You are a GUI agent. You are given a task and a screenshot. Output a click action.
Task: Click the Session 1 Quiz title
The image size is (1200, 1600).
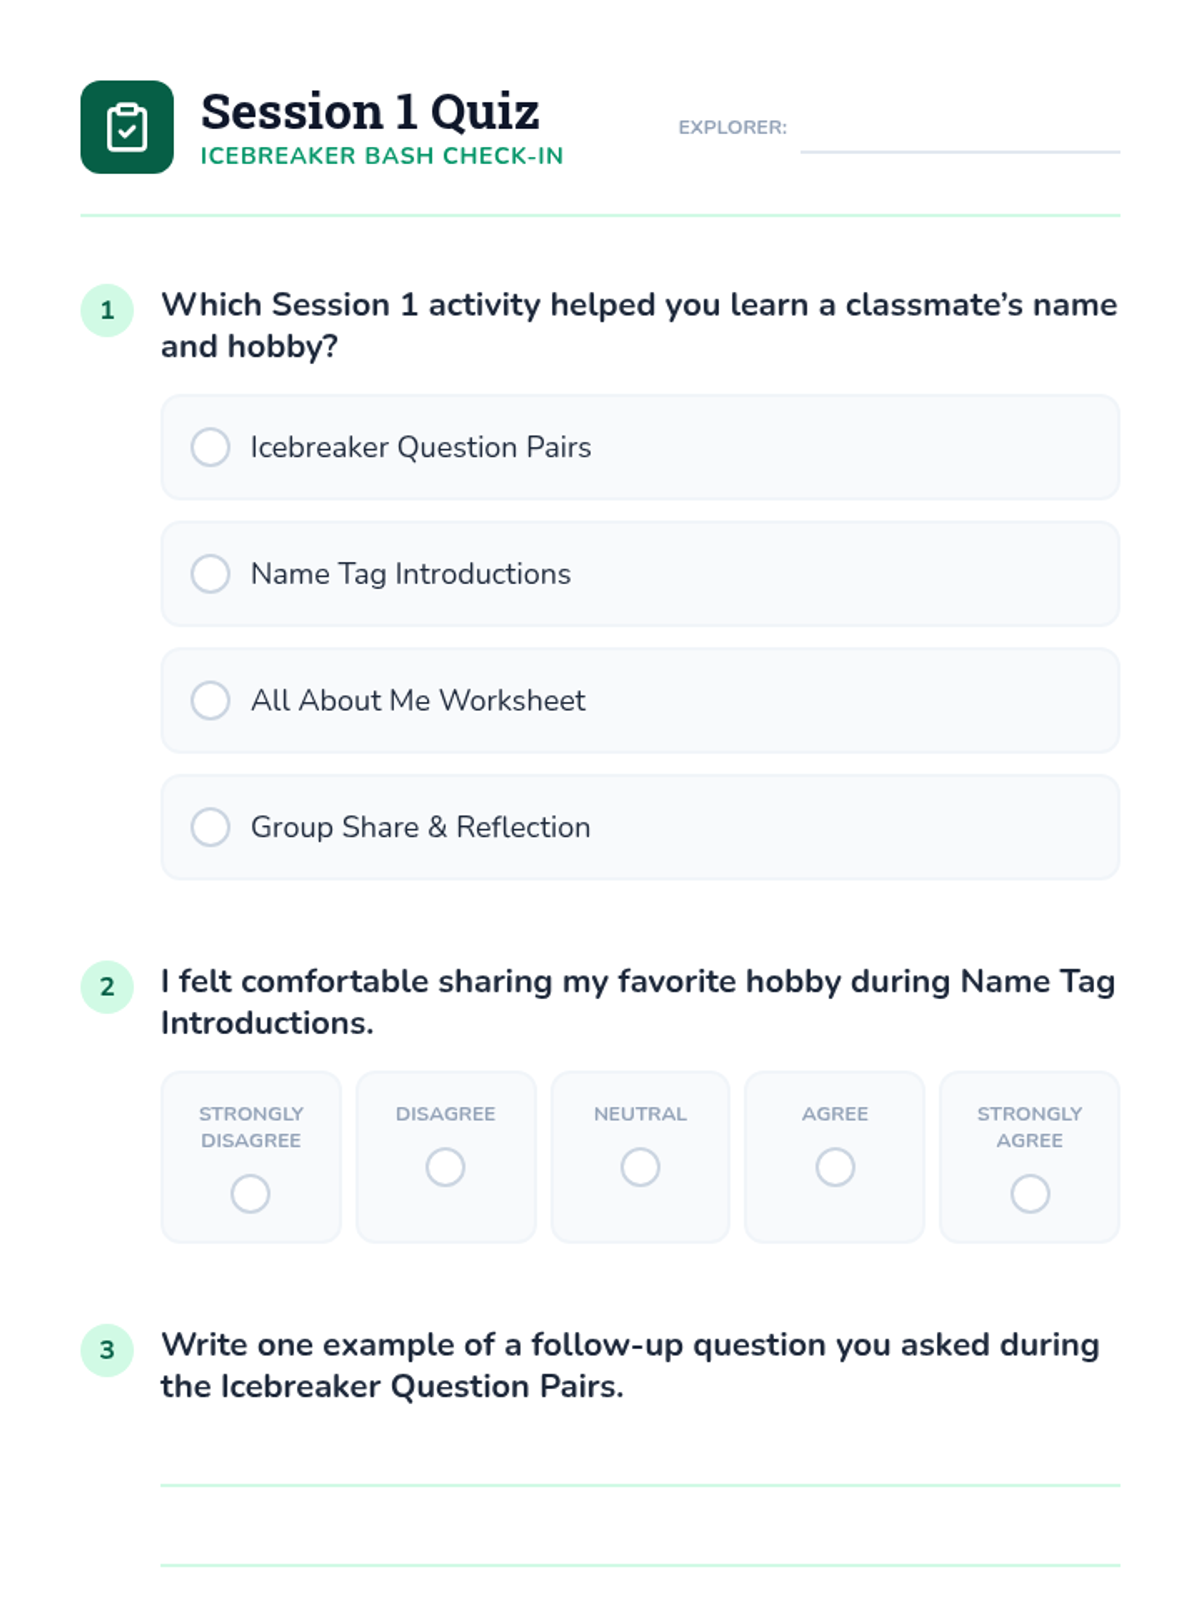370,111
